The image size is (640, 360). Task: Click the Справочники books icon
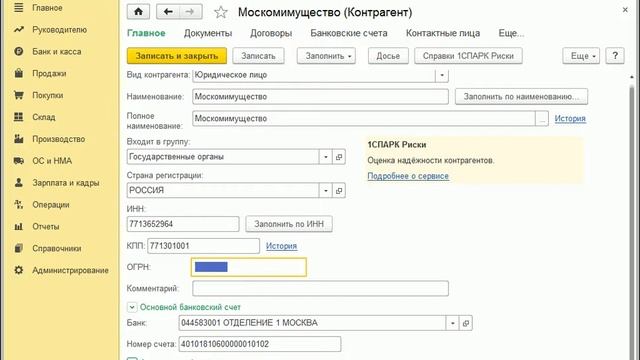click(x=18, y=248)
